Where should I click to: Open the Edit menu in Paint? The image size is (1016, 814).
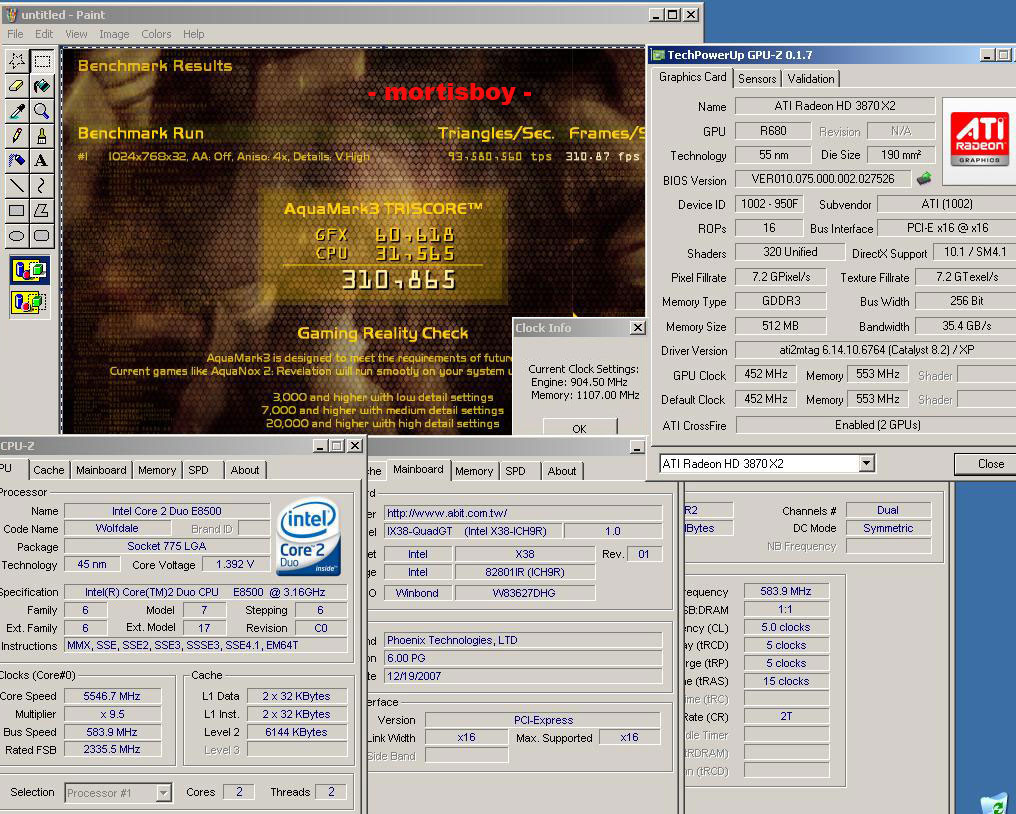tap(44, 34)
